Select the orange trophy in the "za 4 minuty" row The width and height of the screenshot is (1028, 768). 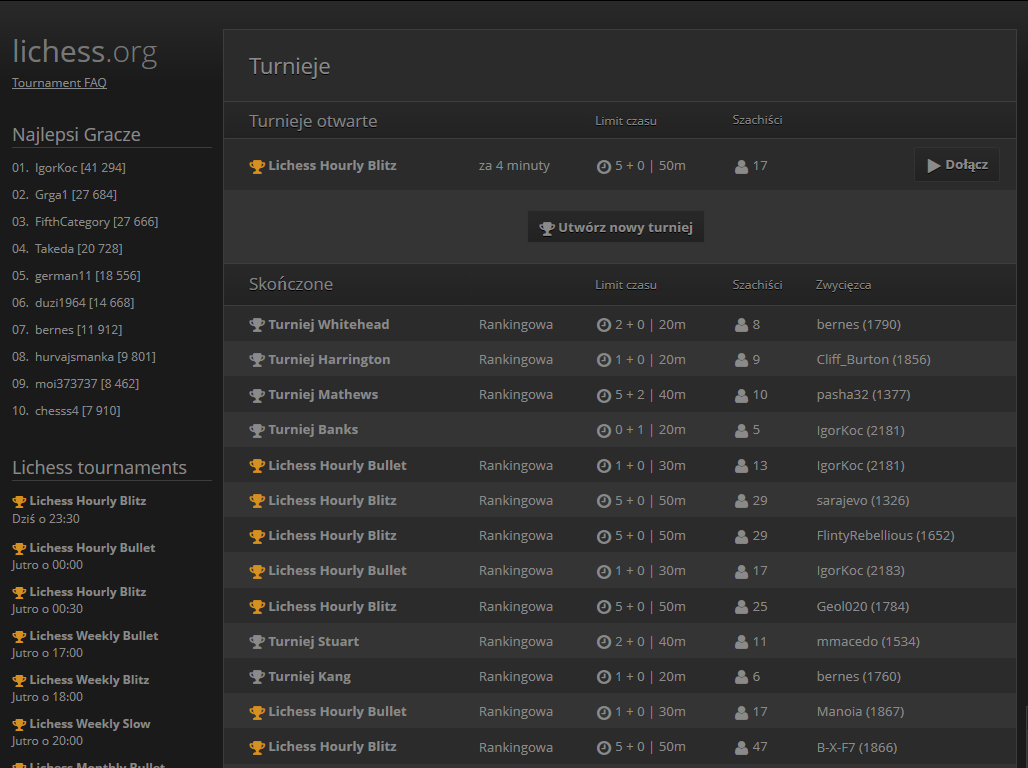point(257,166)
